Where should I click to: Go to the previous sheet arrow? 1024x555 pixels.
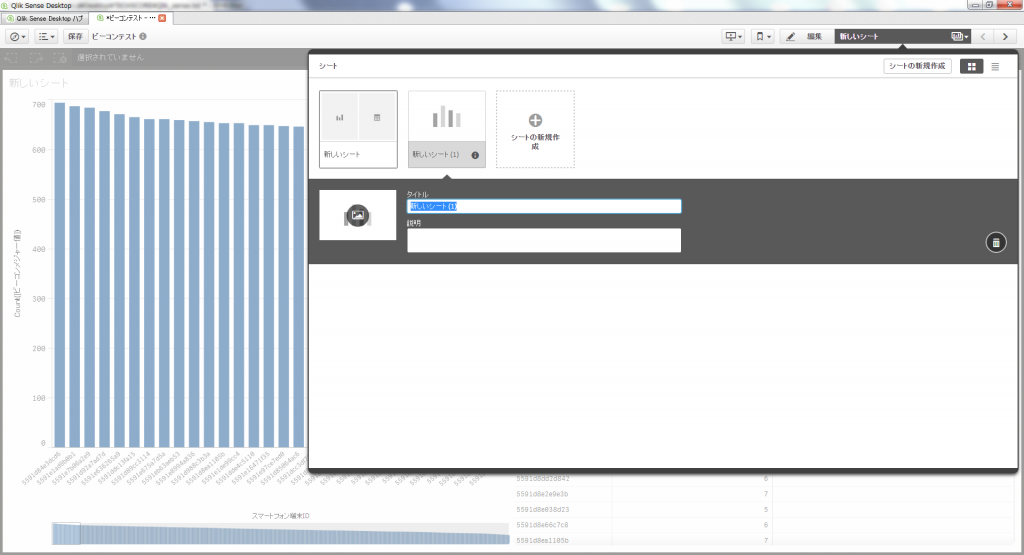983,37
